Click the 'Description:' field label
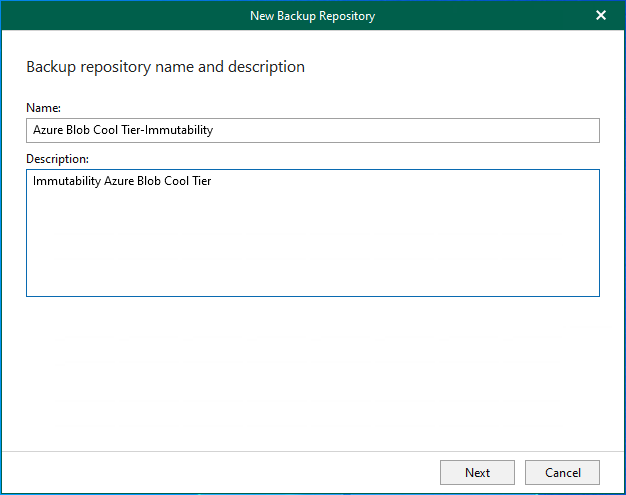 coord(57,158)
